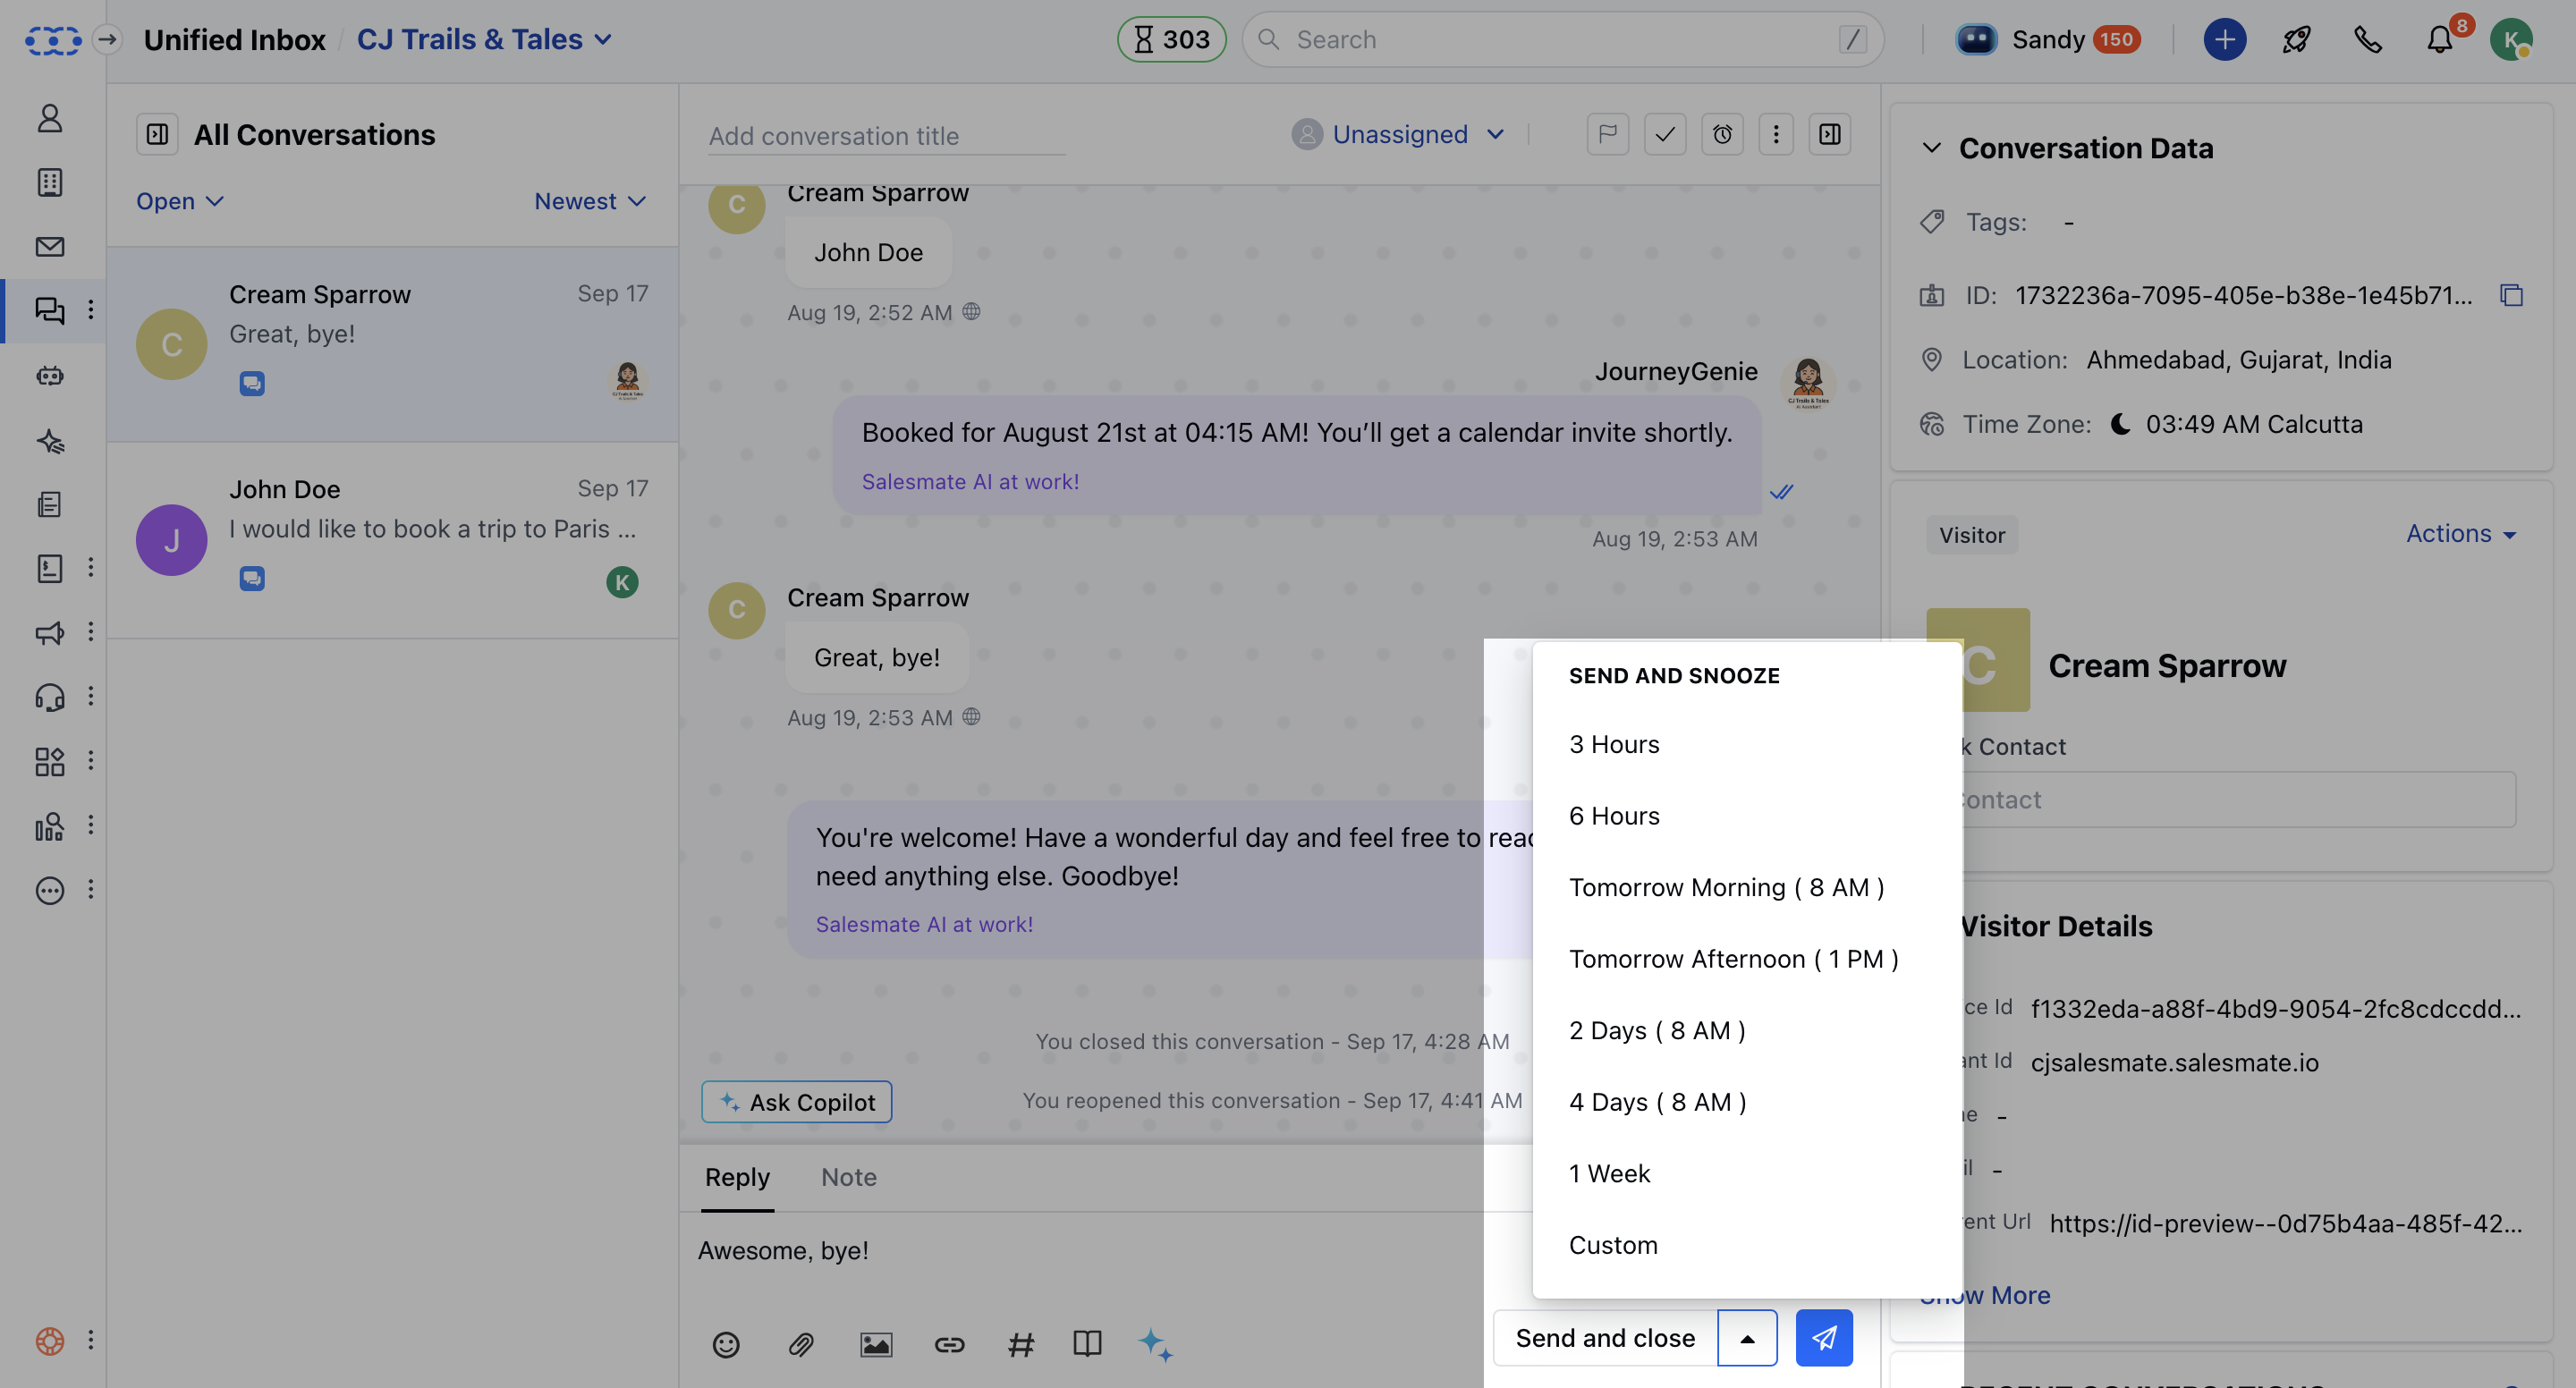Collapse the Conversation Data section
2576x1388 pixels.
[x=1932, y=148]
